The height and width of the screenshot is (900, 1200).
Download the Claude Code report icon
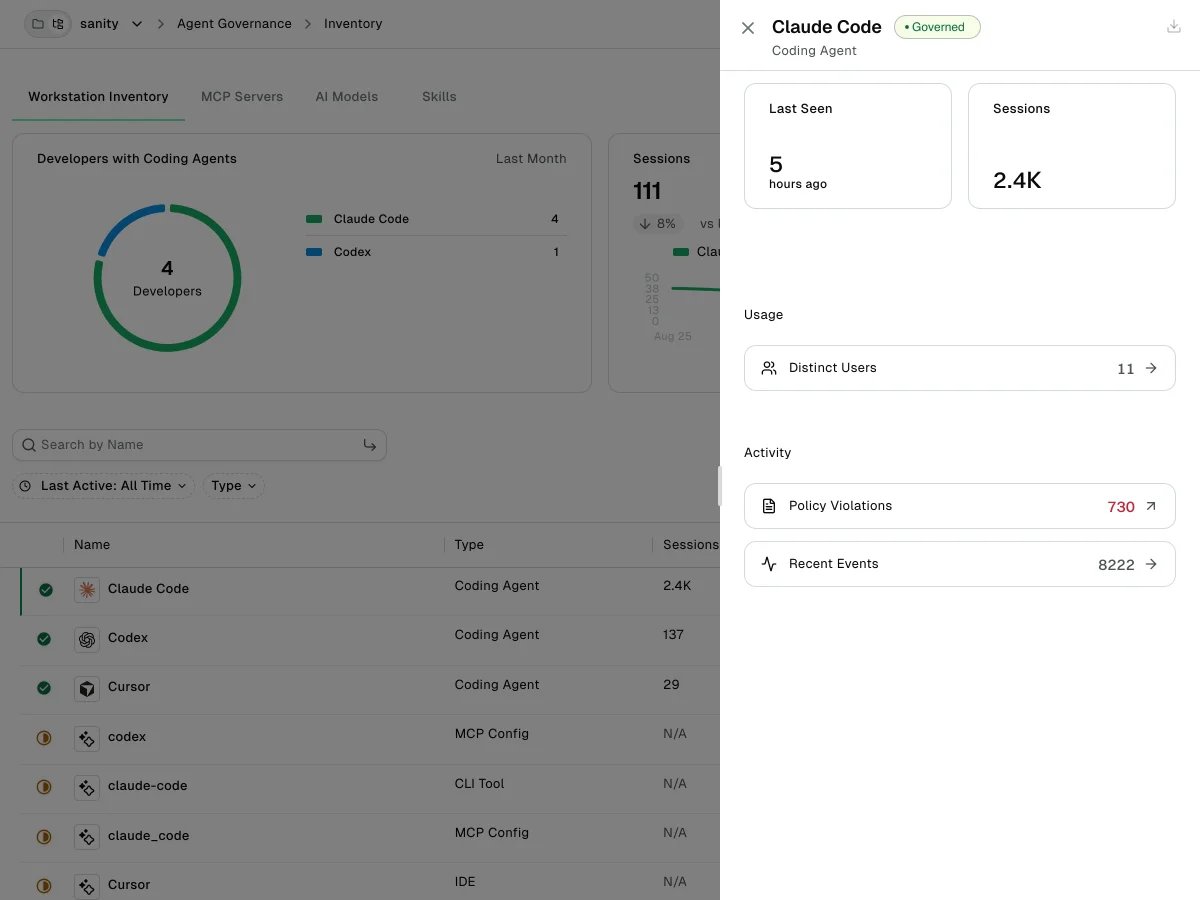coord(1174,27)
